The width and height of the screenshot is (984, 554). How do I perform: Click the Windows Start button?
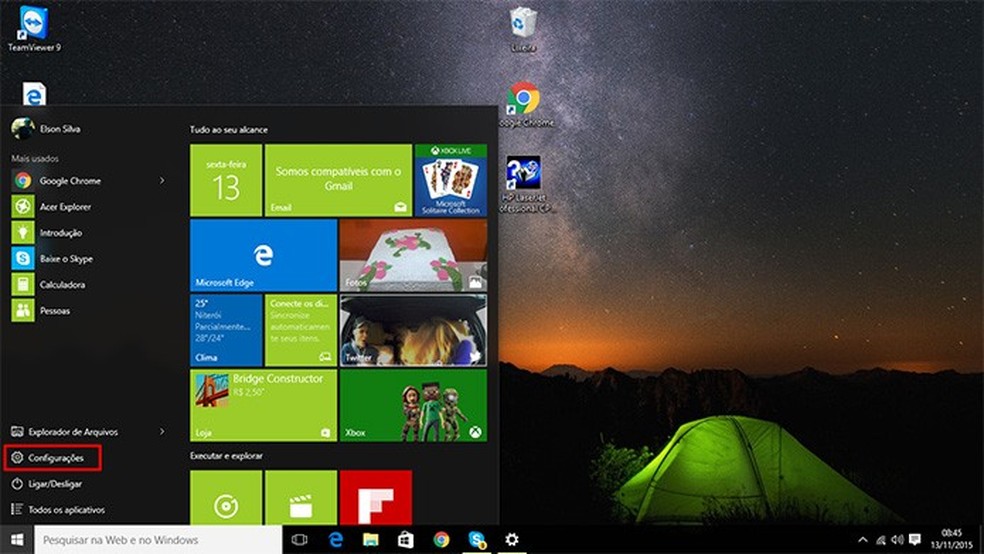[17, 540]
